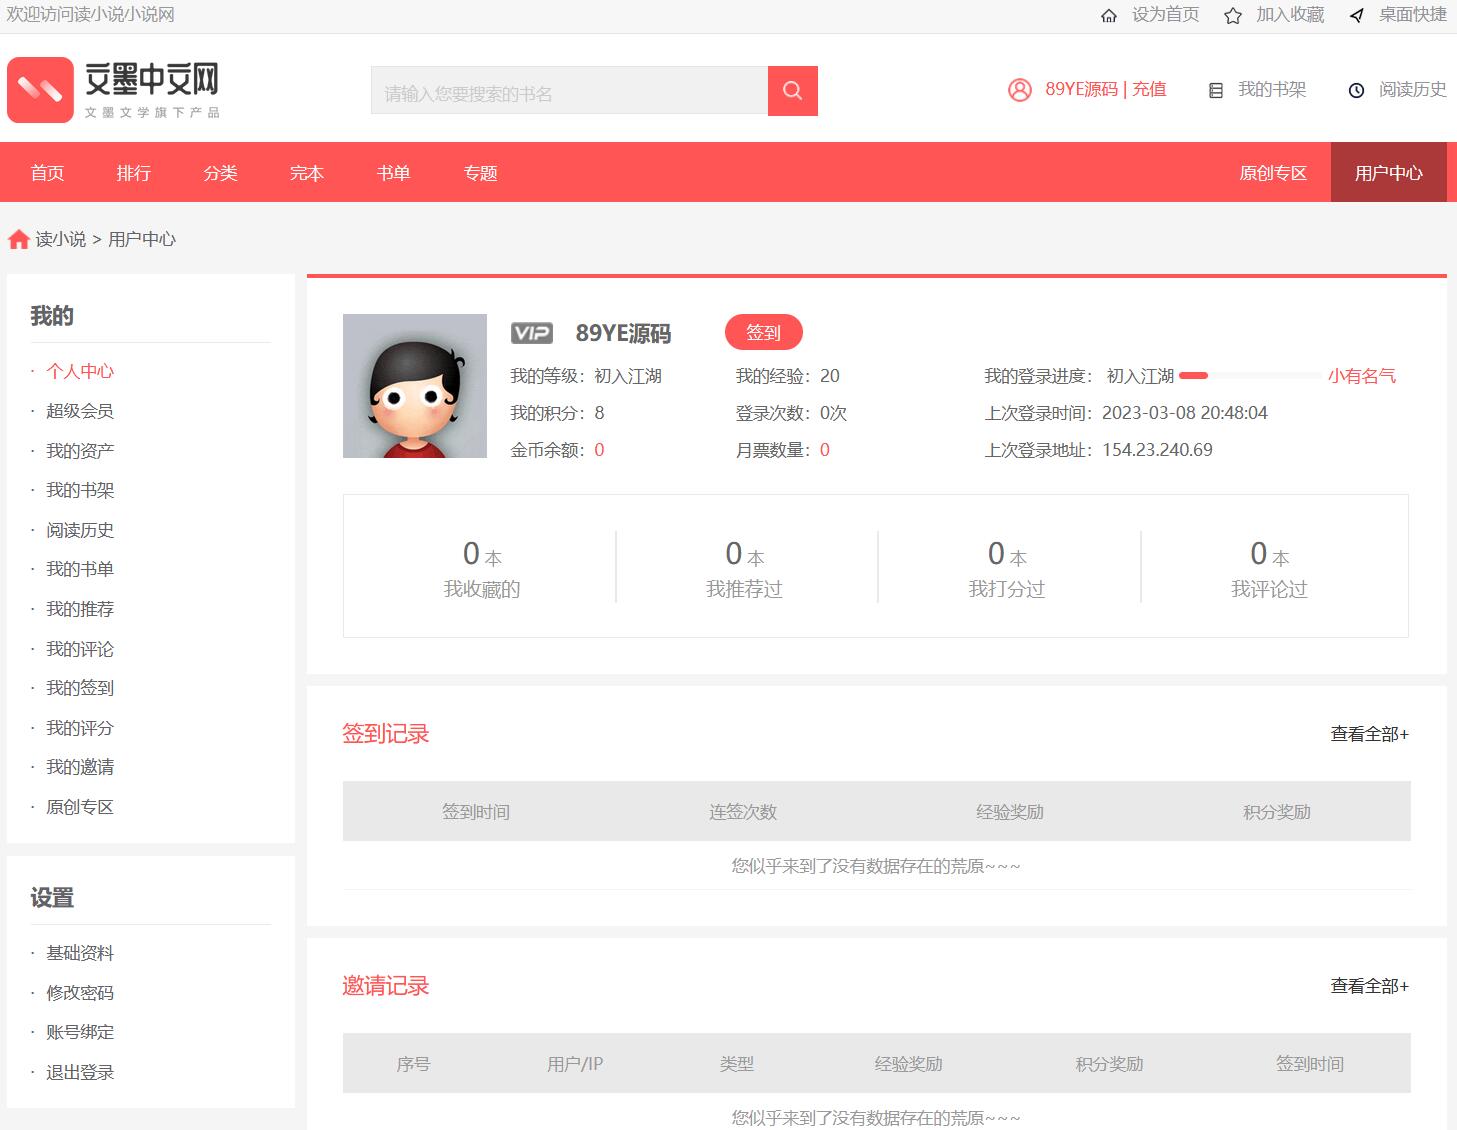1457x1130 pixels.
Task: Click the magnifier search button
Action: click(792, 91)
